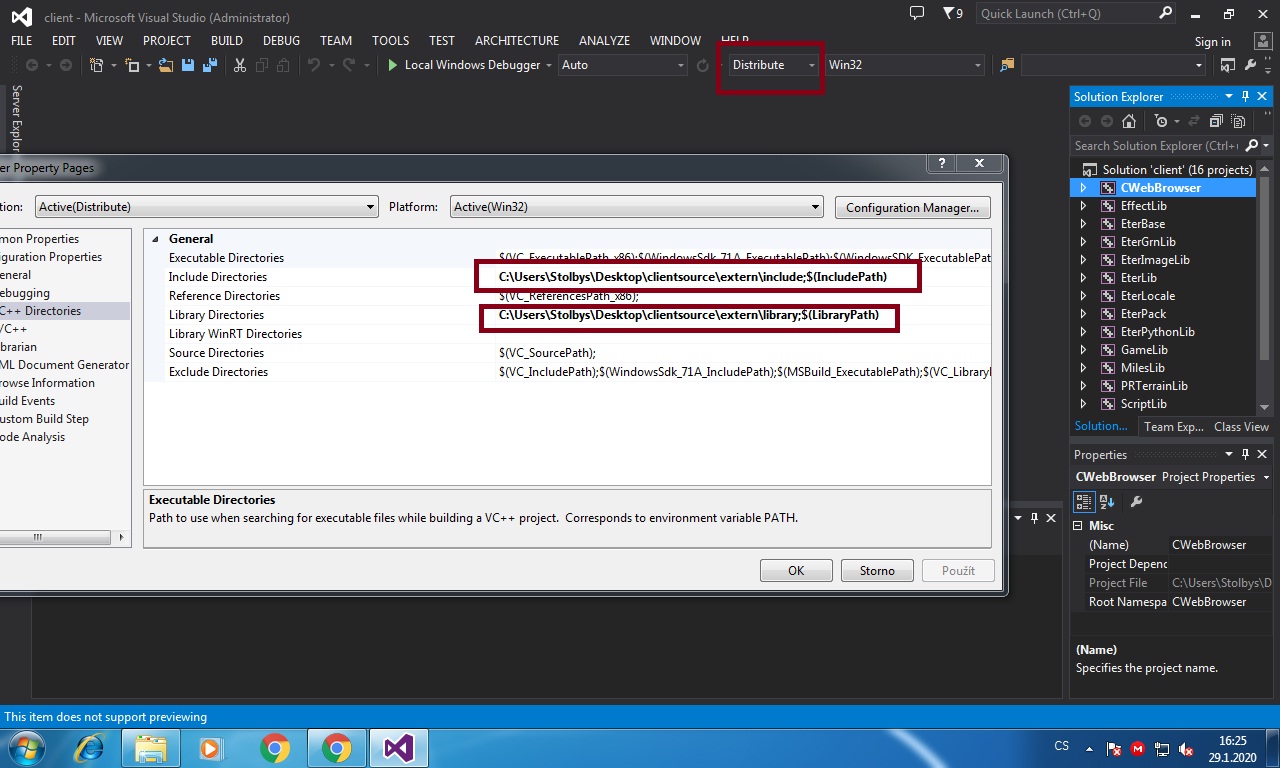Click the dialog help question mark button

(942, 163)
